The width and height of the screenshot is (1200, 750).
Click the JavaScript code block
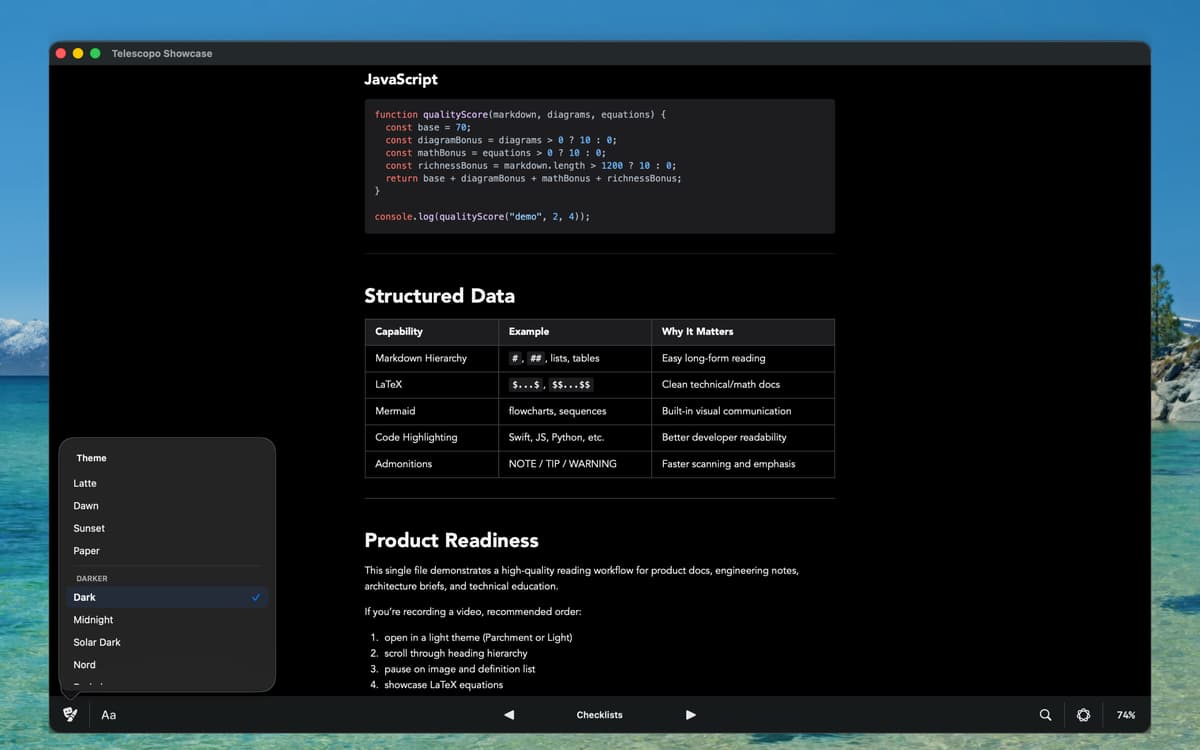pyautogui.click(x=599, y=166)
